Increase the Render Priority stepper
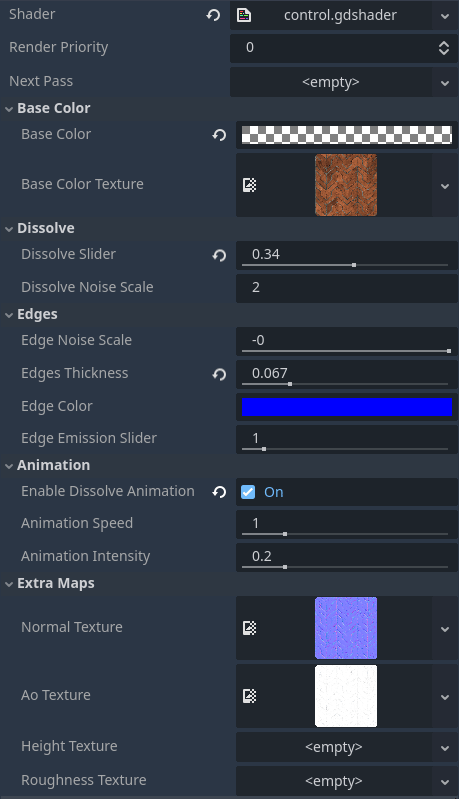This screenshot has width=459, height=799. tap(444, 44)
